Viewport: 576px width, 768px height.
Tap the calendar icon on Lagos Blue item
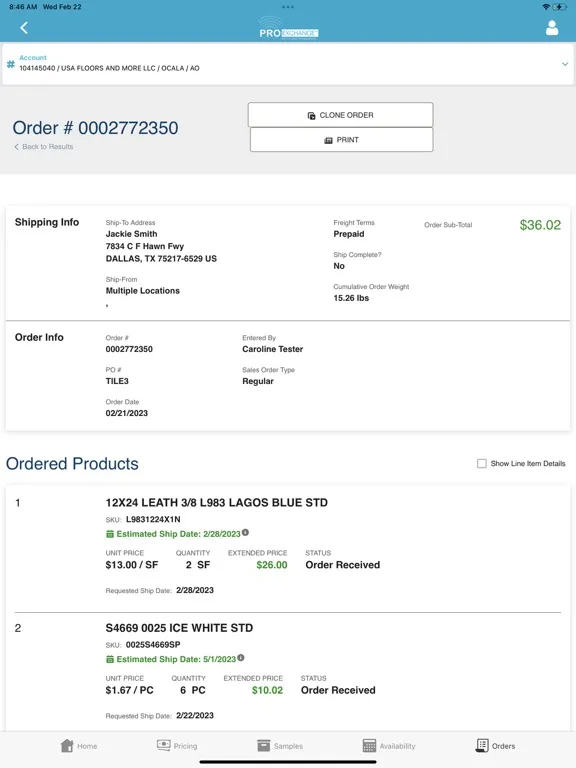pos(110,534)
